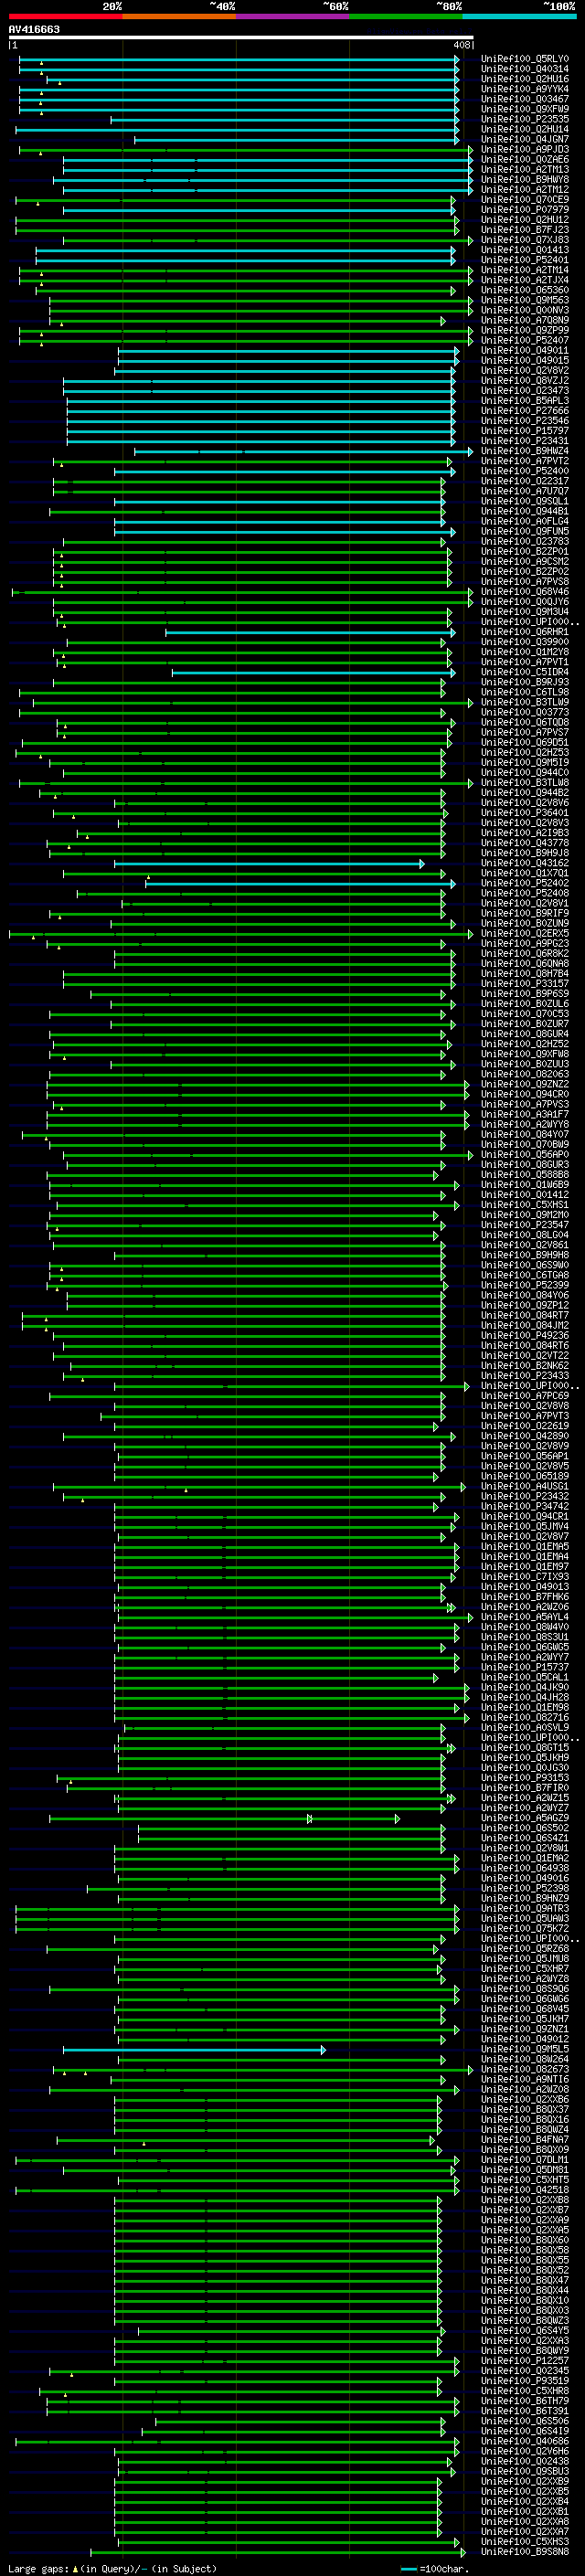Select the UniRef100_A9PJD3 label
This screenshot has width=585, height=2576.
[525, 149]
